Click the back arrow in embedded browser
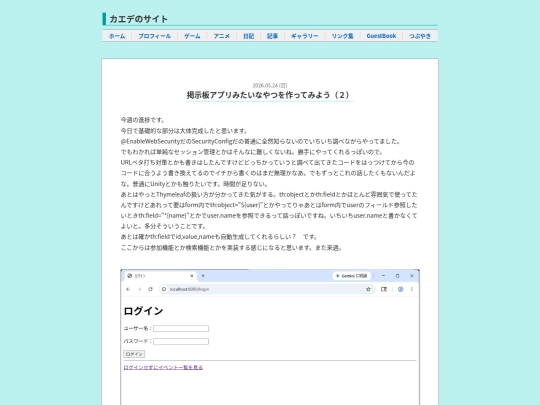The width and height of the screenshot is (540, 405). 128,289
